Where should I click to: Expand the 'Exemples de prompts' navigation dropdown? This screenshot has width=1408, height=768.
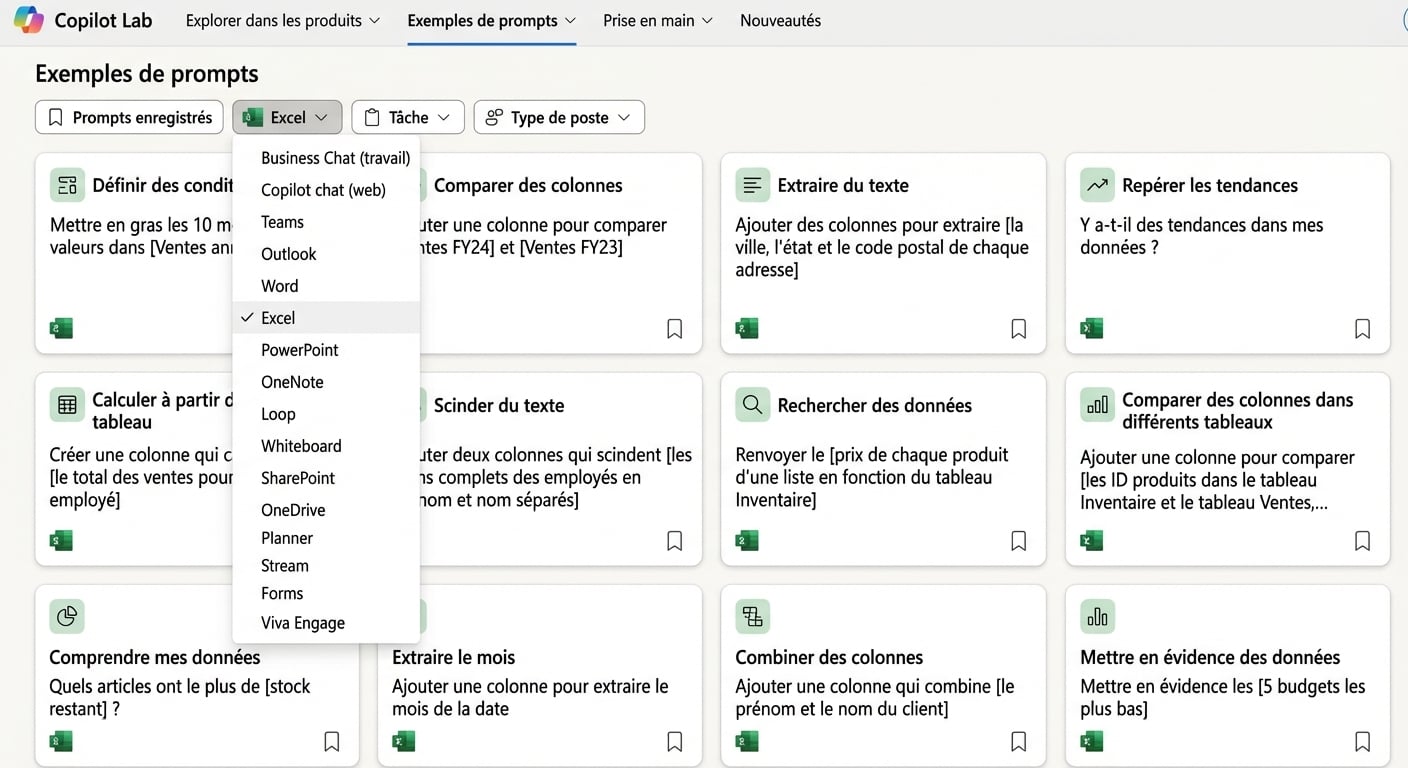click(491, 20)
